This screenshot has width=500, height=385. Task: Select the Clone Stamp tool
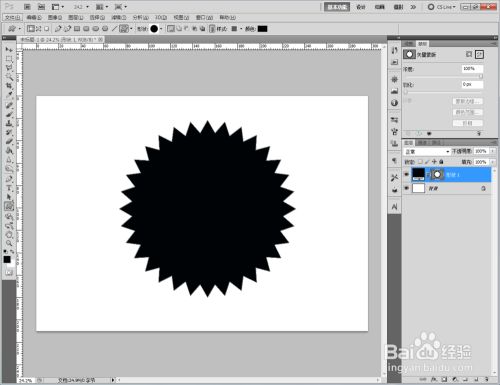tap(9, 123)
